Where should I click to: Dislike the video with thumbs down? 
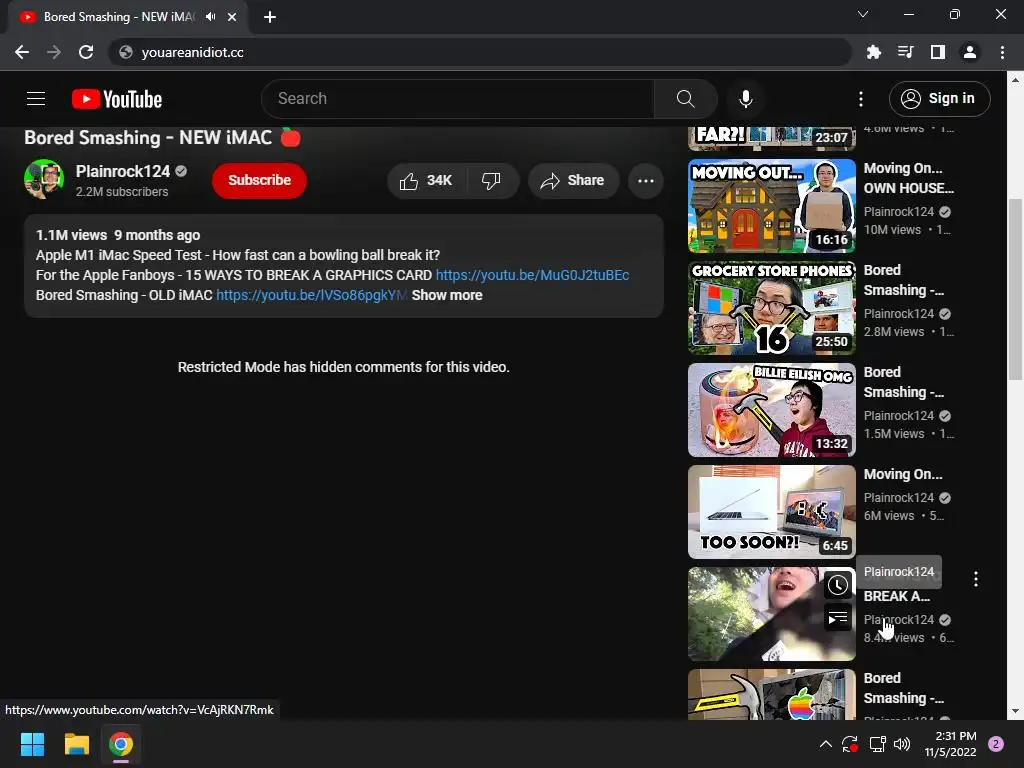pyautogui.click(x=492, y=181)
